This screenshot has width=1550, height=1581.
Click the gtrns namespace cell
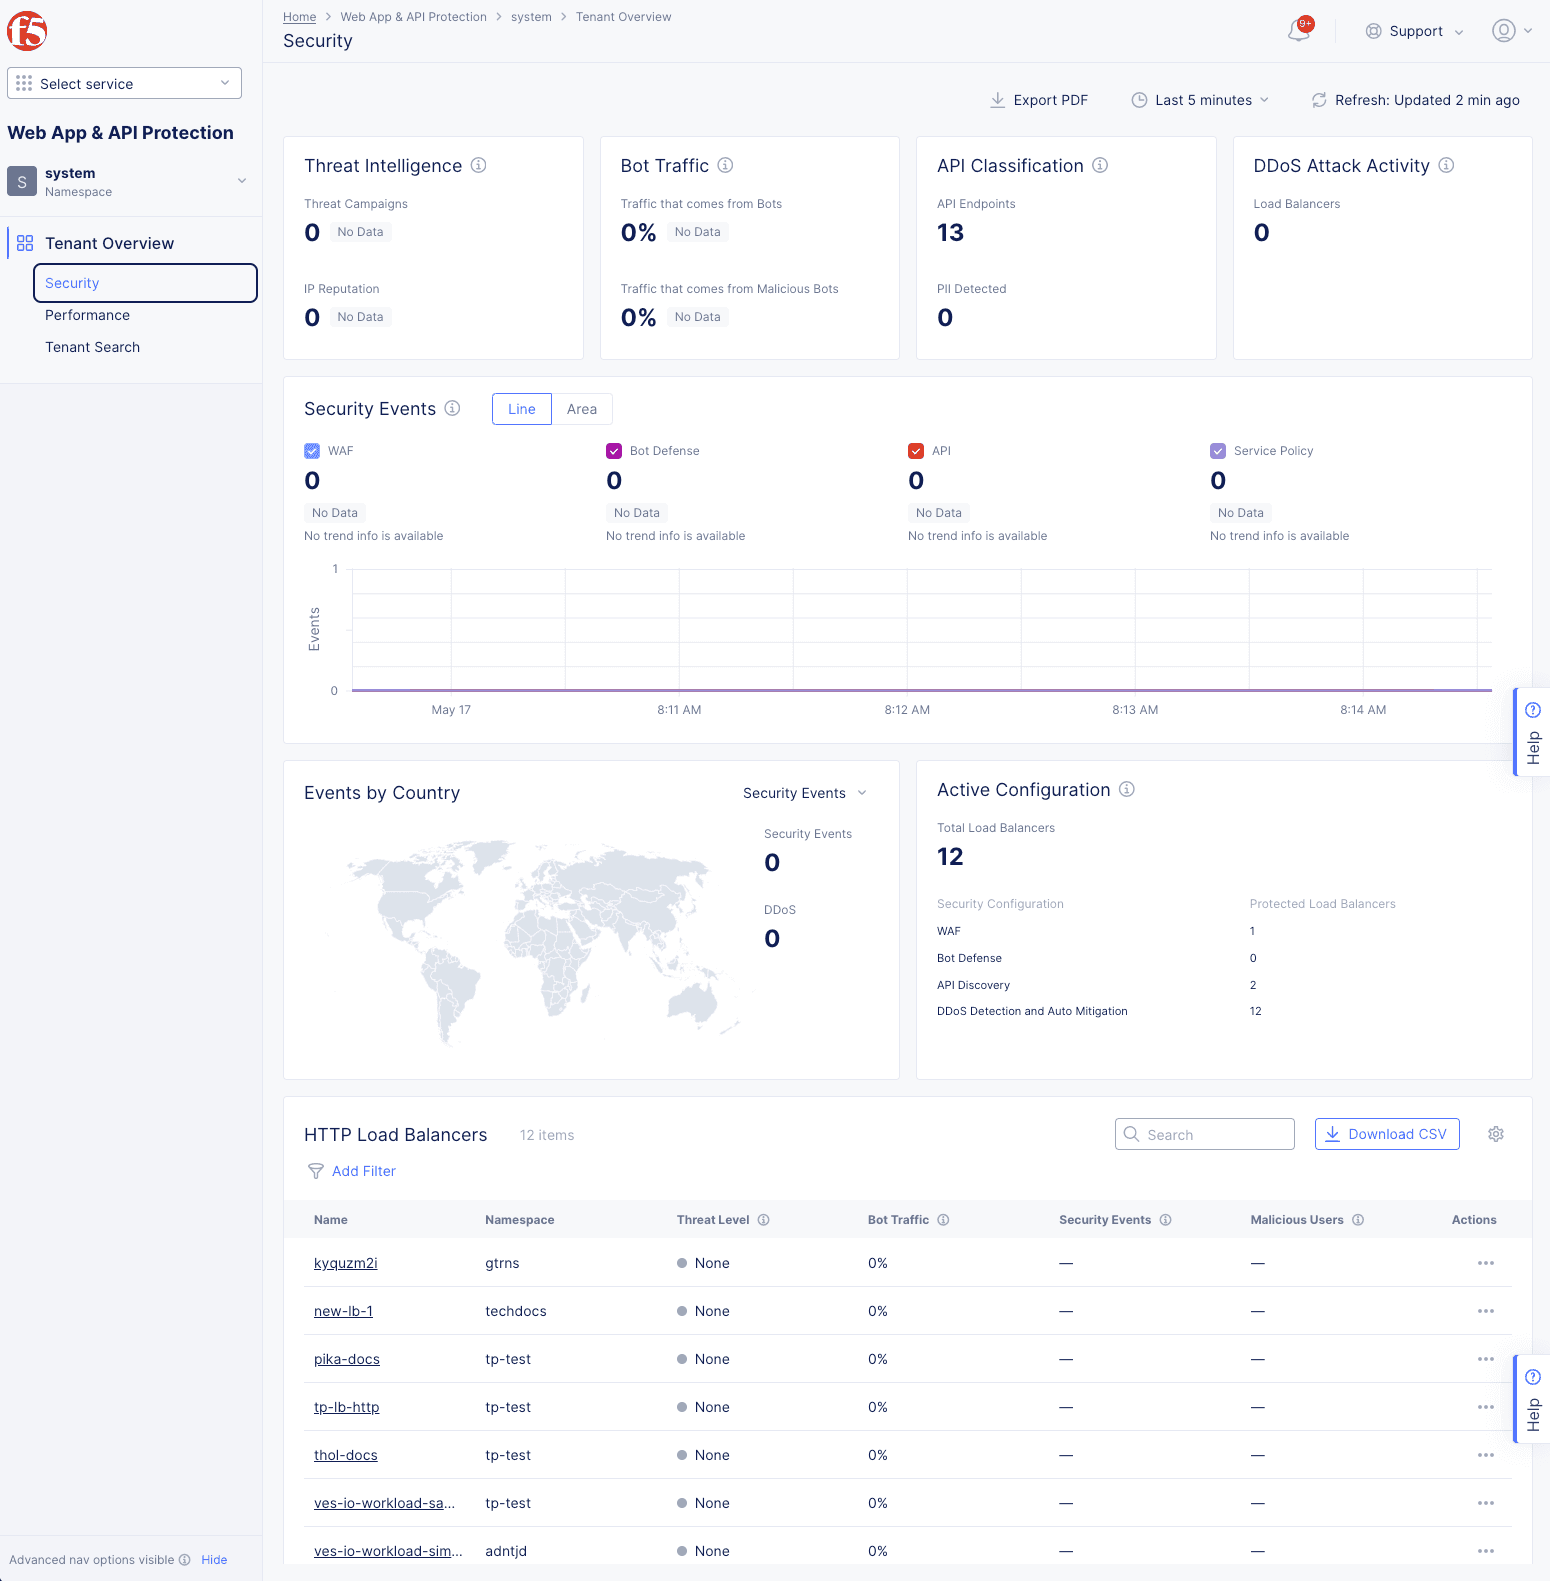[x=502, y=1263]
